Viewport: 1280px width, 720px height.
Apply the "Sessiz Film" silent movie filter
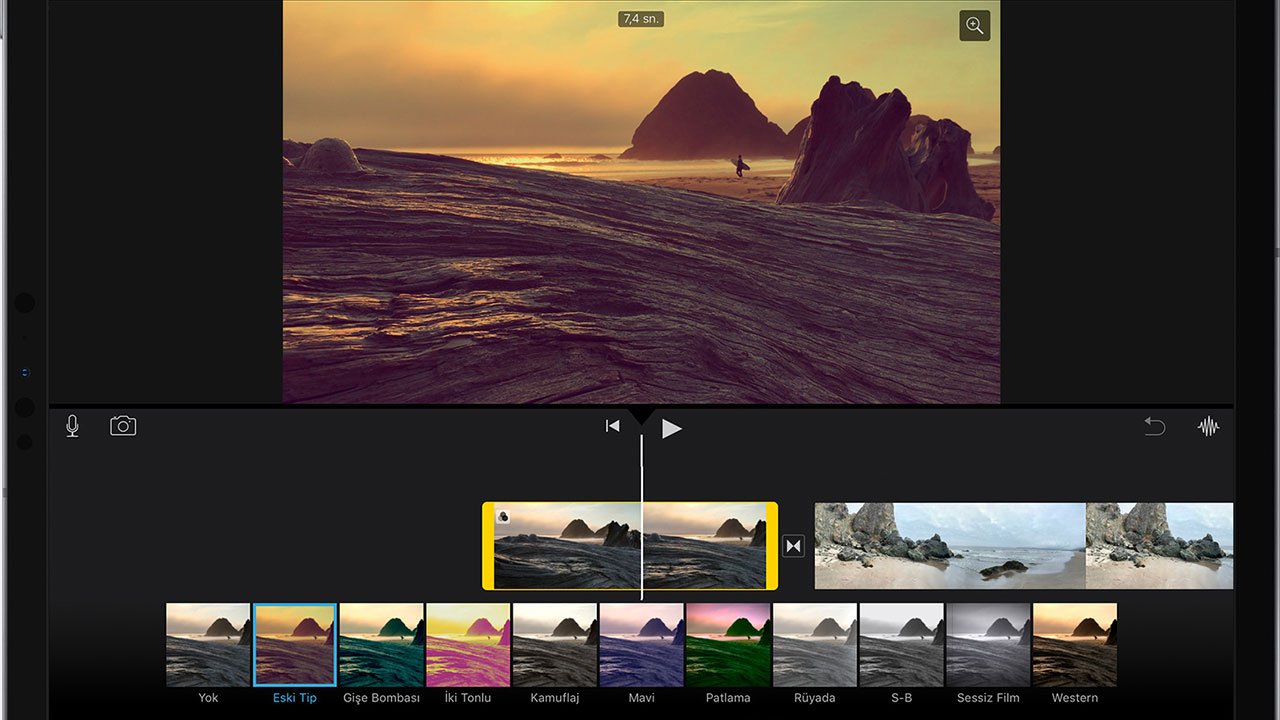(989, 644)
